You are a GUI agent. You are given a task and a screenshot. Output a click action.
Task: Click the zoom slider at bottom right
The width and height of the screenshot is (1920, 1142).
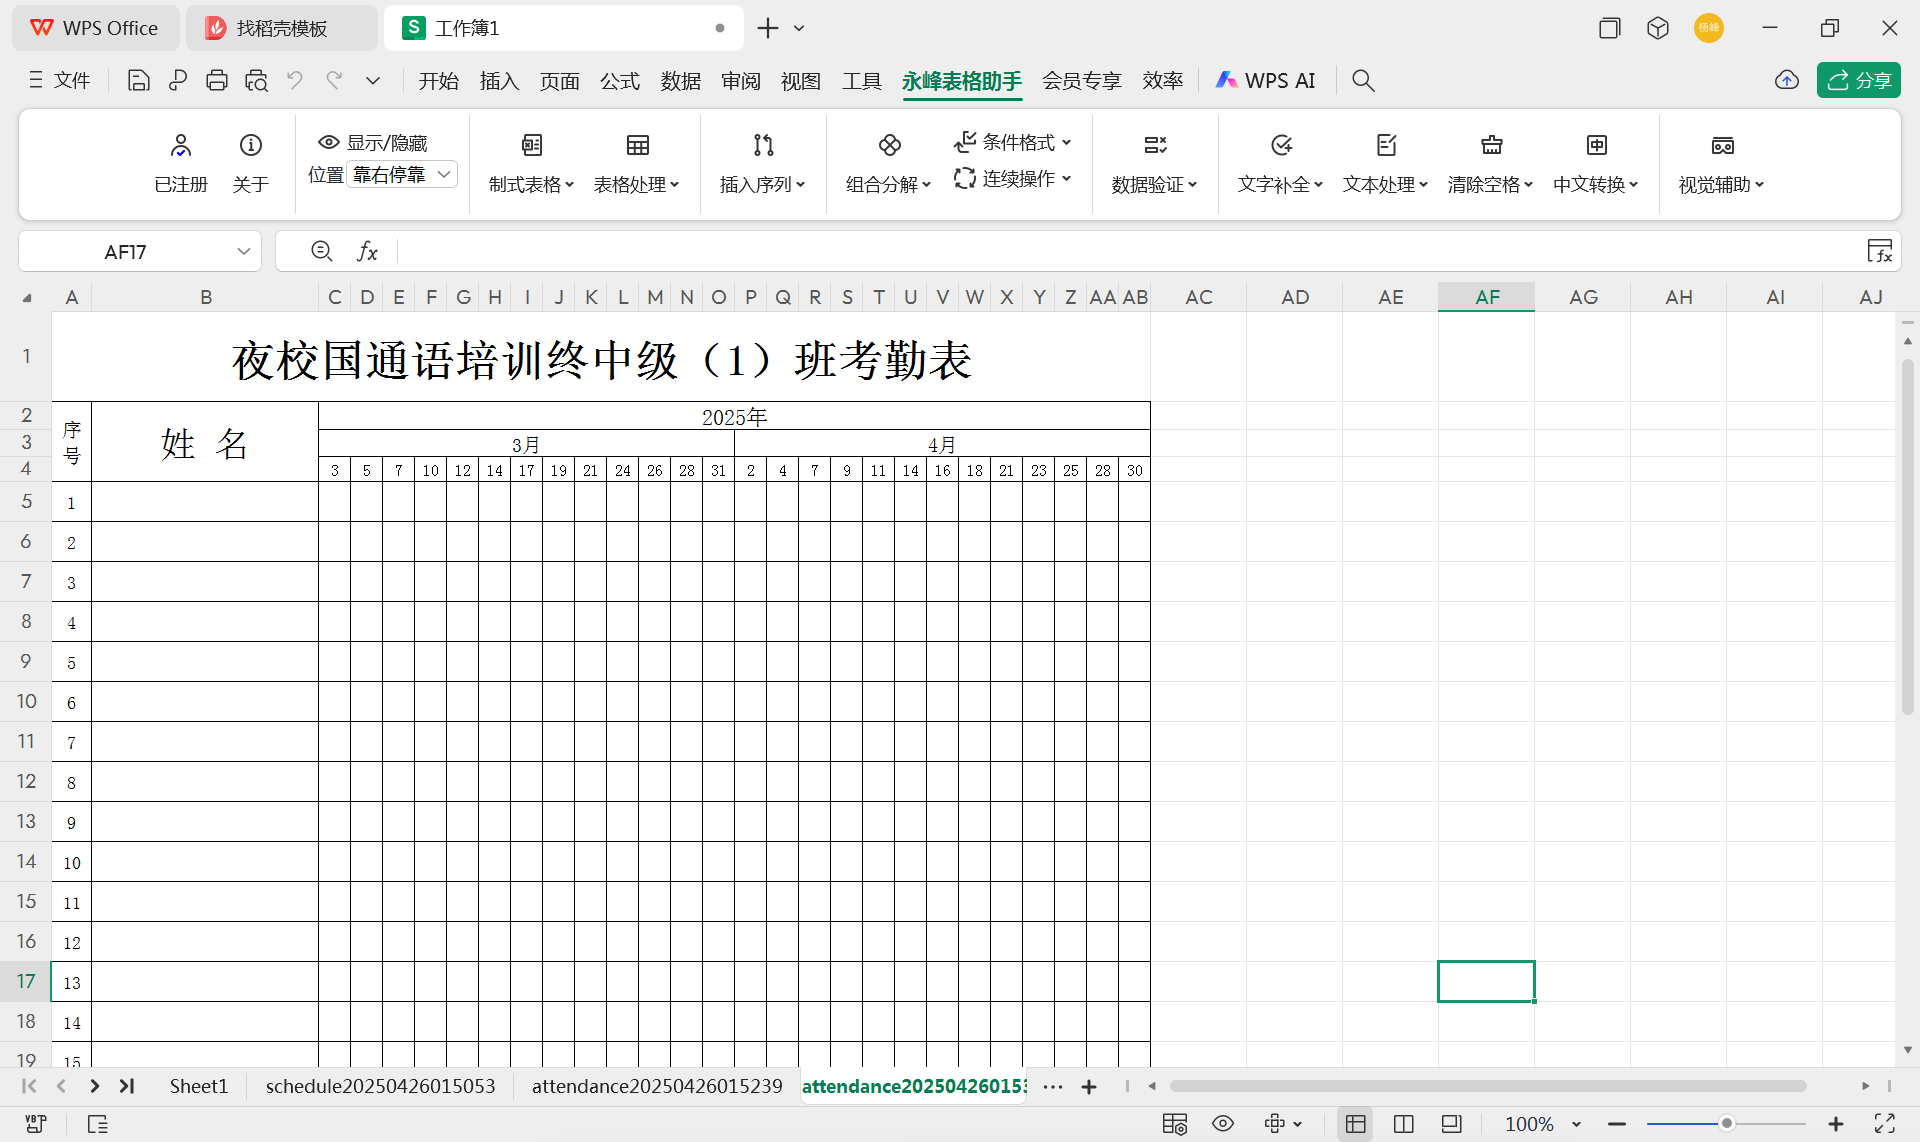click(1727, 1123)
